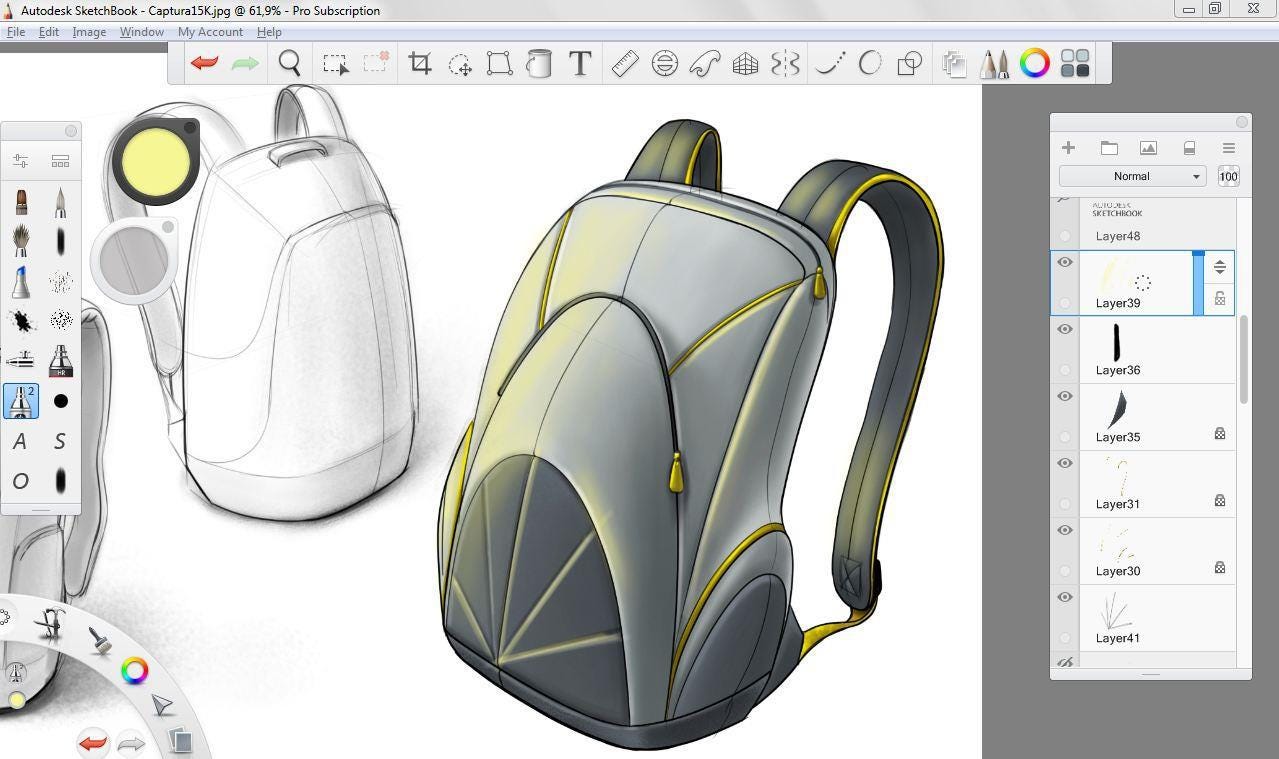Viewport: 1279px width, 759px height.
Task: Click the layer opacity value 100
Action: 1229,176
